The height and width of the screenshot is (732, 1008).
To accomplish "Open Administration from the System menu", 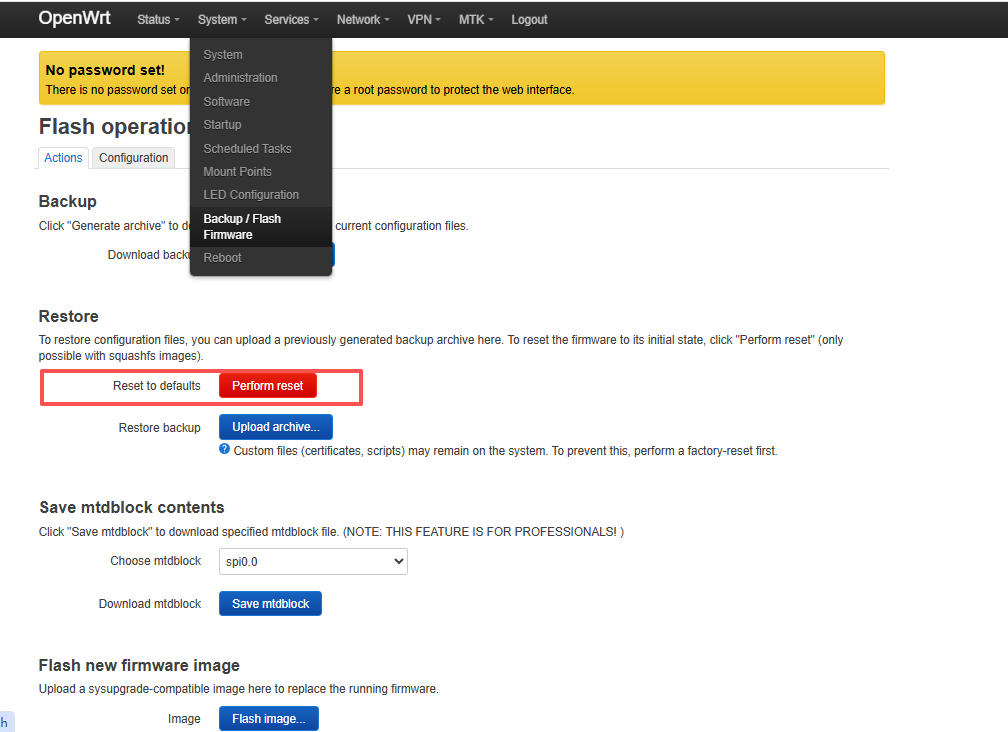I will click(240, 78).
